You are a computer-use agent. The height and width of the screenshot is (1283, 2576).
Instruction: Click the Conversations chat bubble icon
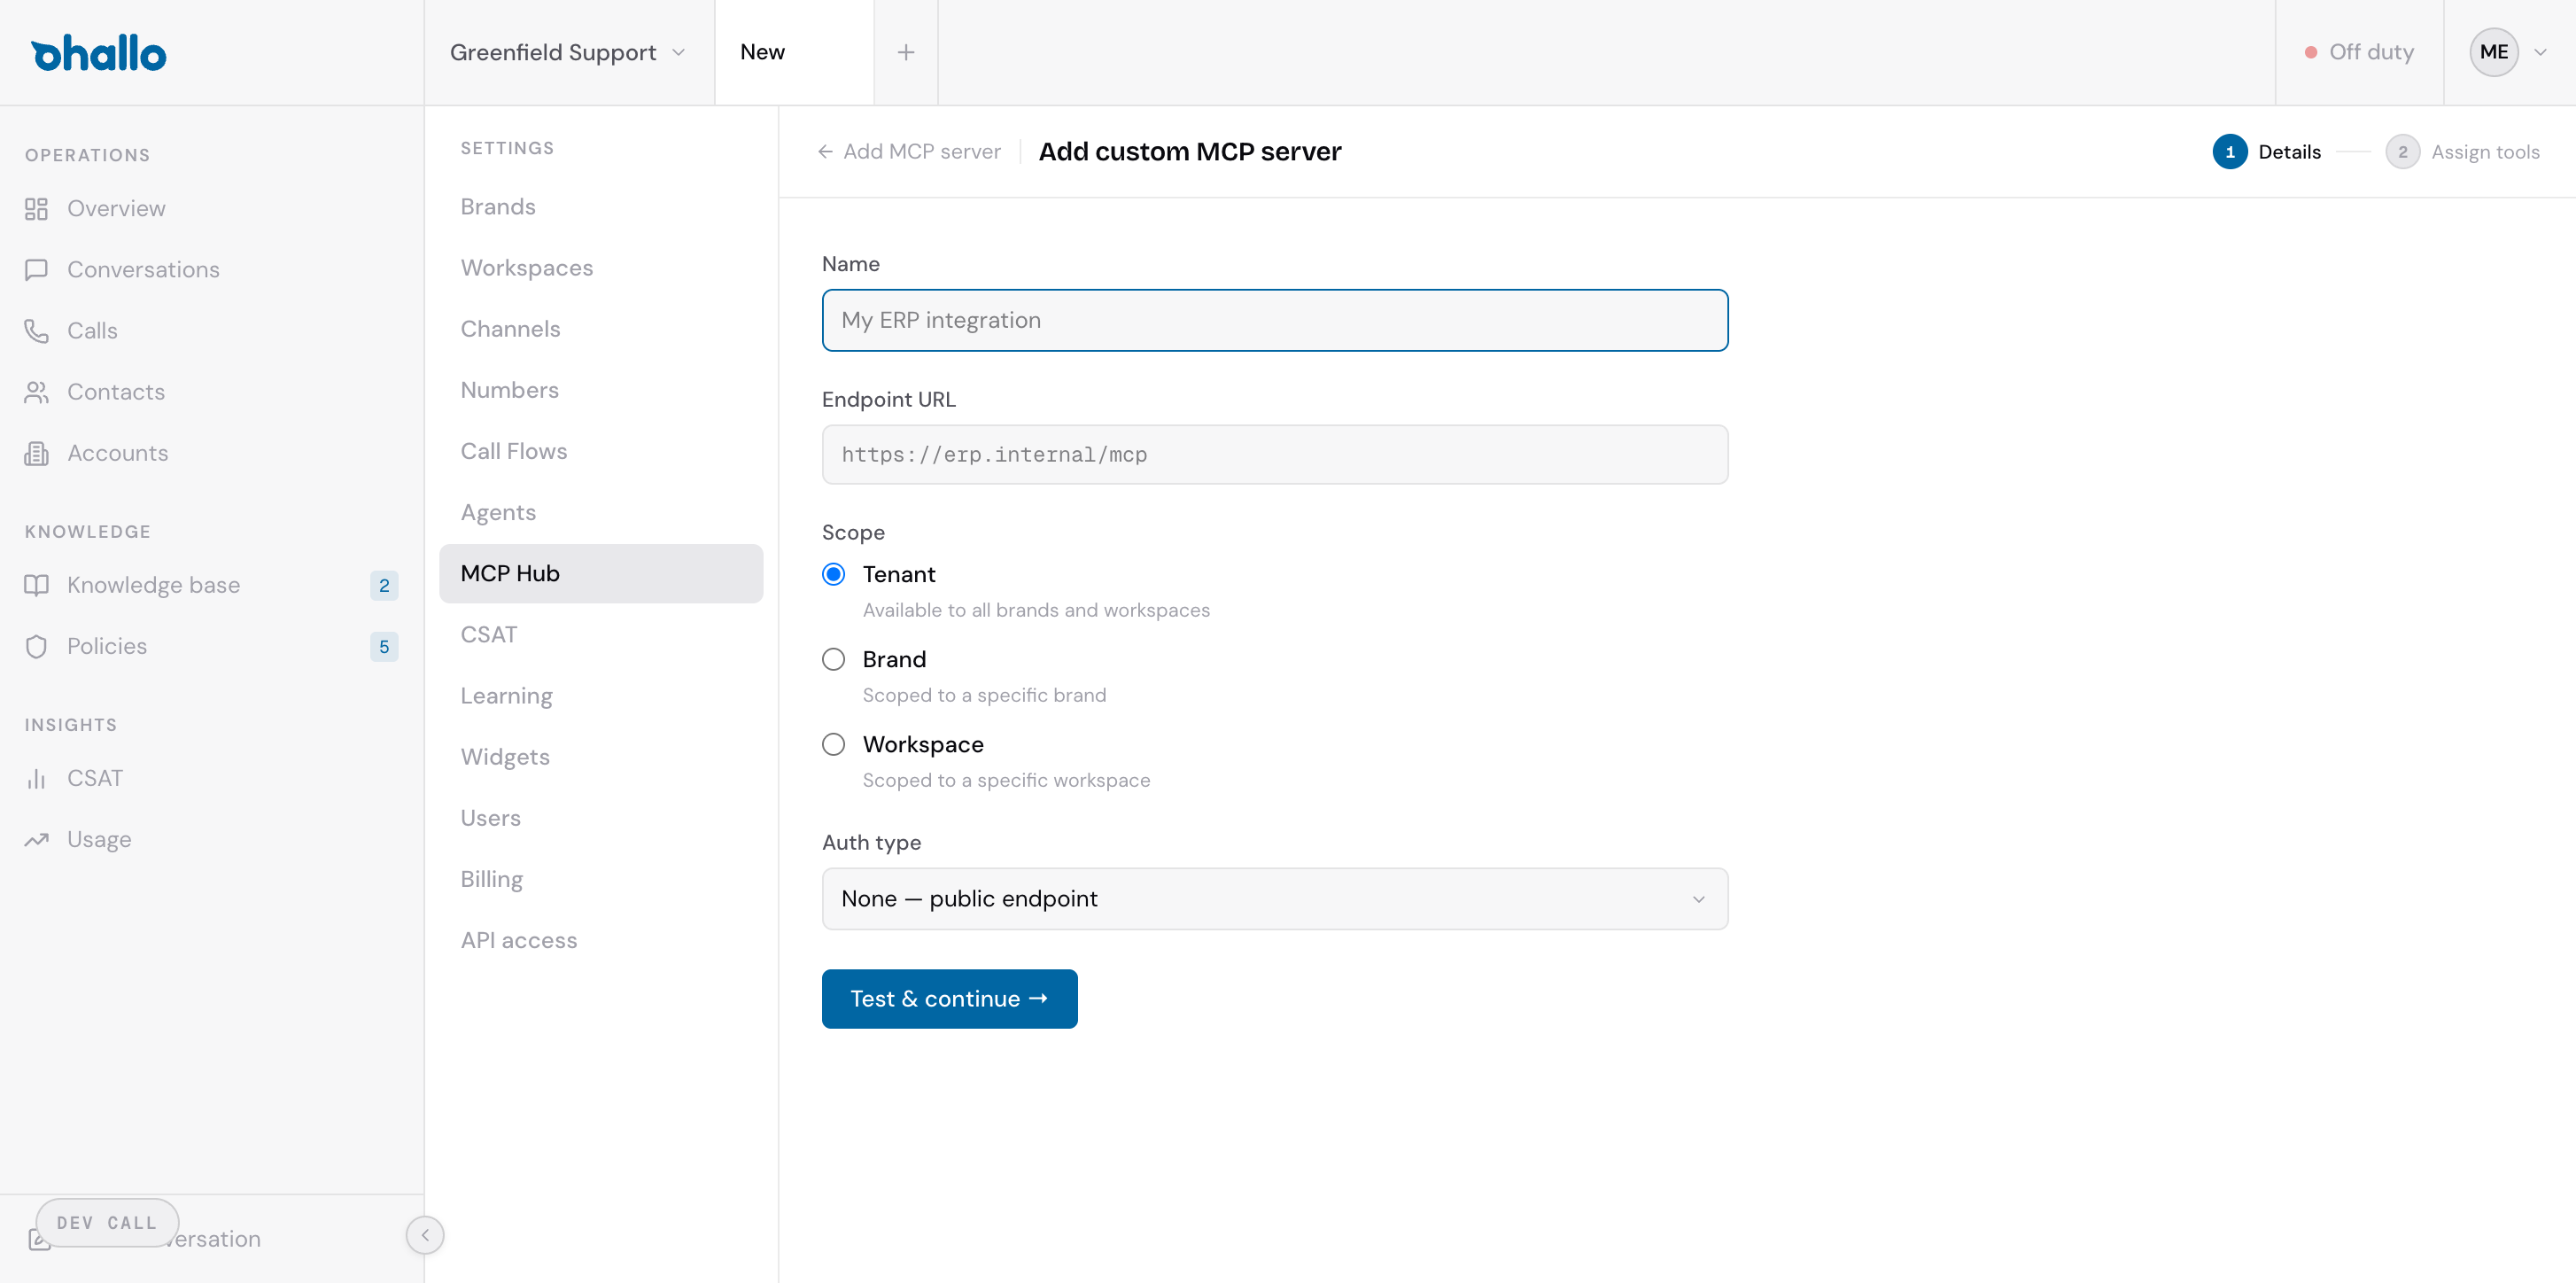(x=37, y=269)
